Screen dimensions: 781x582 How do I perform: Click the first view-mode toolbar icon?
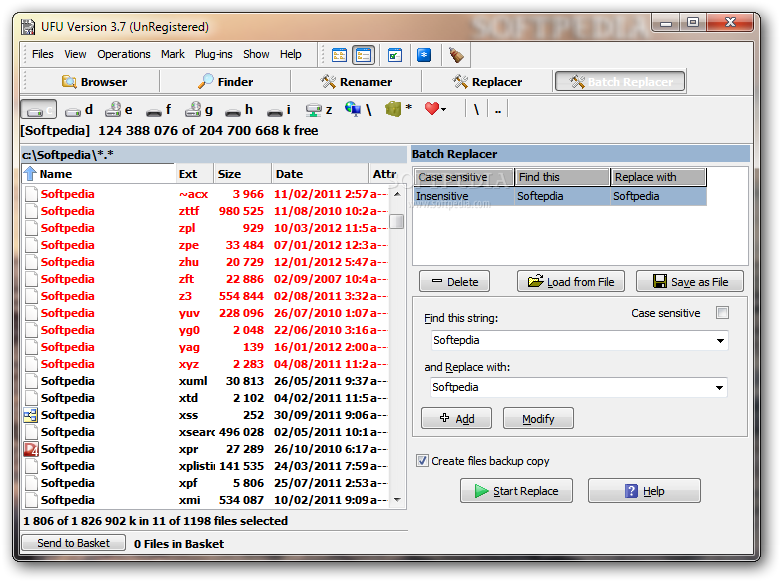coord(339,55)
